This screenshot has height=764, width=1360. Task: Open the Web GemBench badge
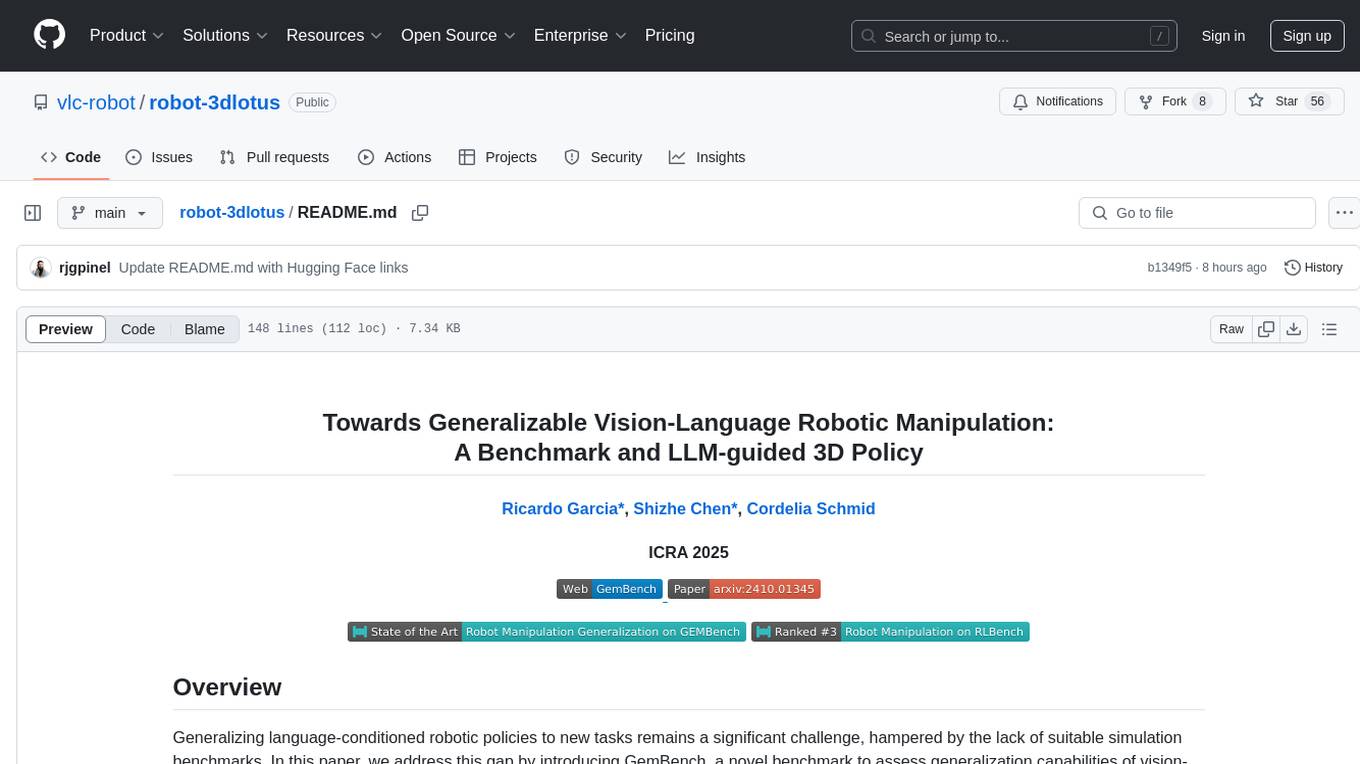[x=609, y=589]
